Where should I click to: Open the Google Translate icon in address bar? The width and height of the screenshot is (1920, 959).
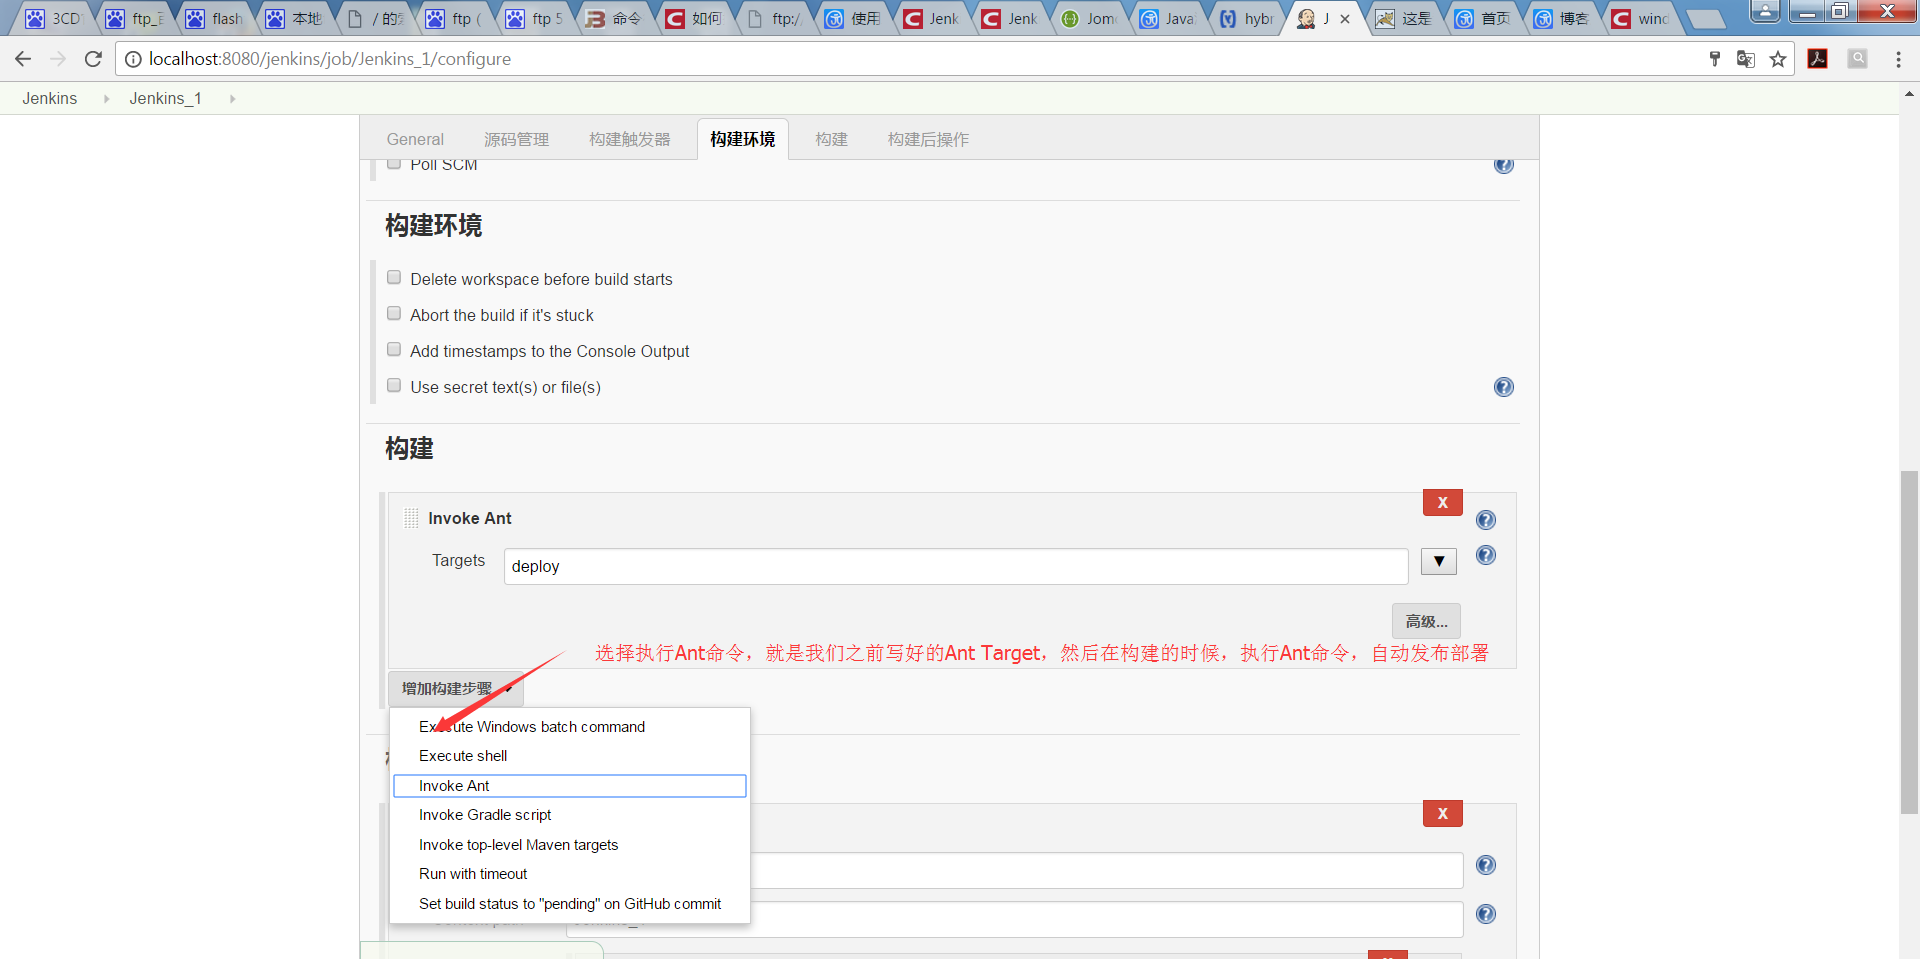tap(1746, 59)
